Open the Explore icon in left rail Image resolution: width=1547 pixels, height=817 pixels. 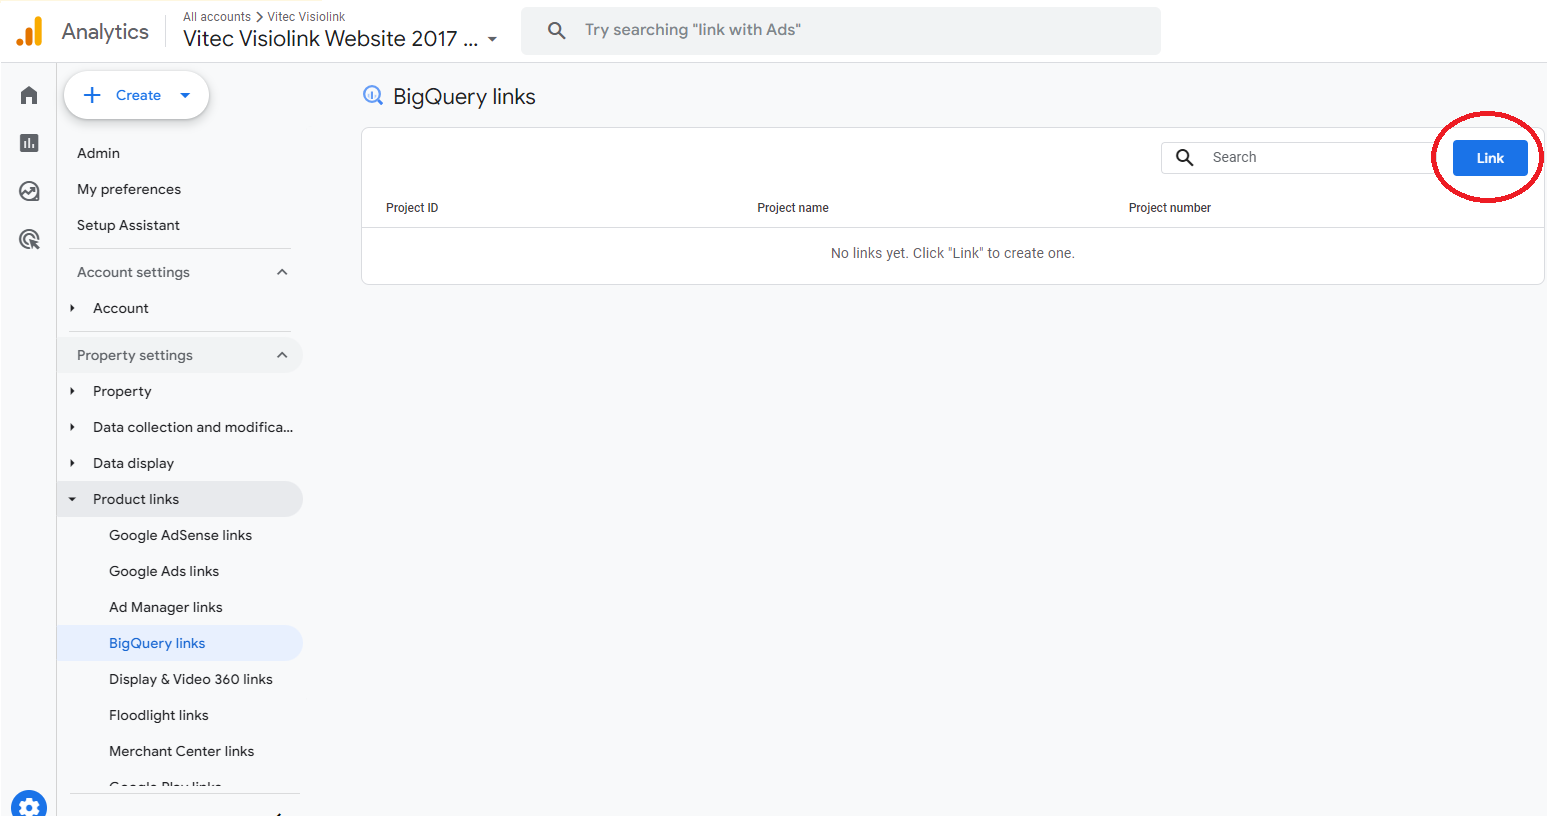pyautogui.click(x=29, y=191)
